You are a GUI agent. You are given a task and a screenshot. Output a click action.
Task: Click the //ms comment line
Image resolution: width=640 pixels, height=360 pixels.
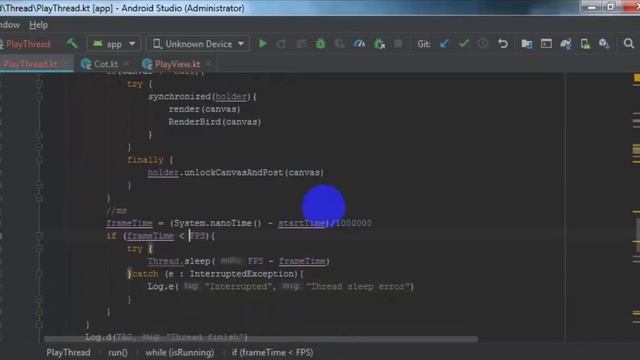coord(116,211)
